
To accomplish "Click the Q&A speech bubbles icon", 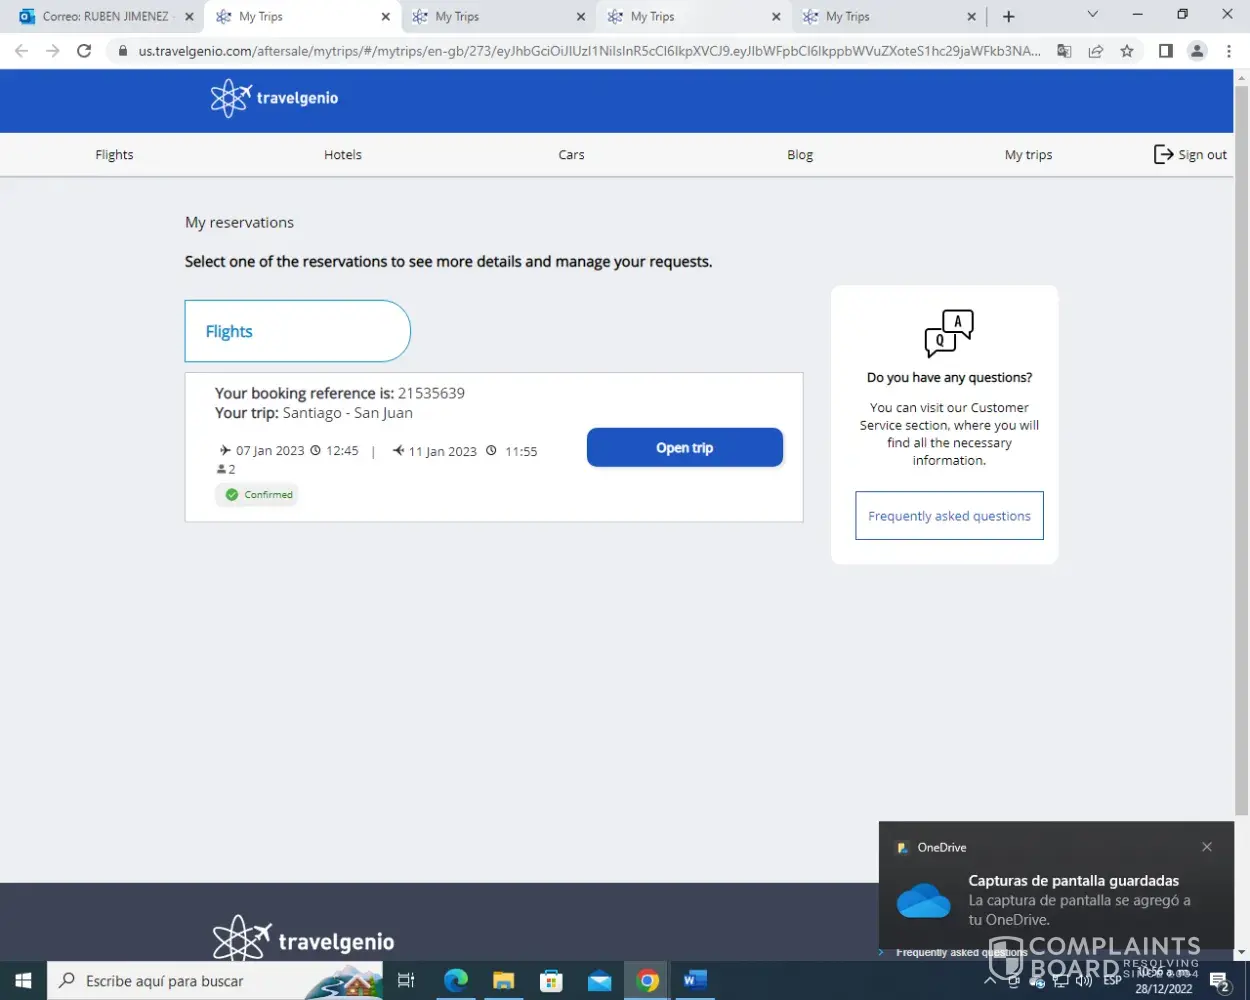I will 949,333.
